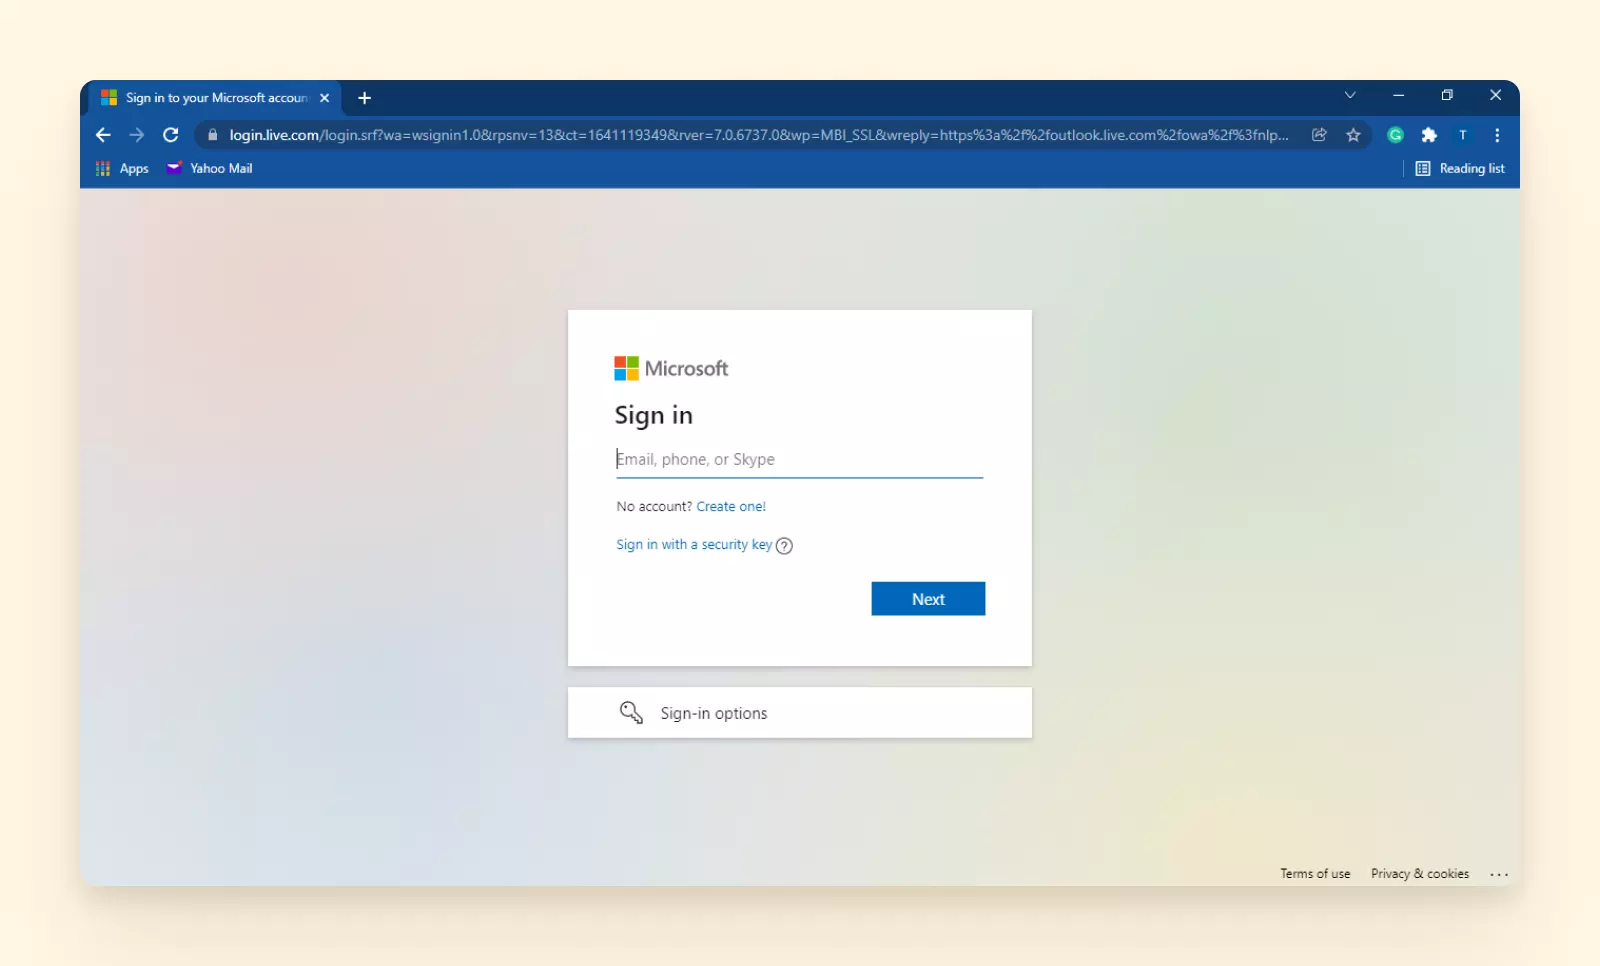Open the Reading list panel

1460,168
